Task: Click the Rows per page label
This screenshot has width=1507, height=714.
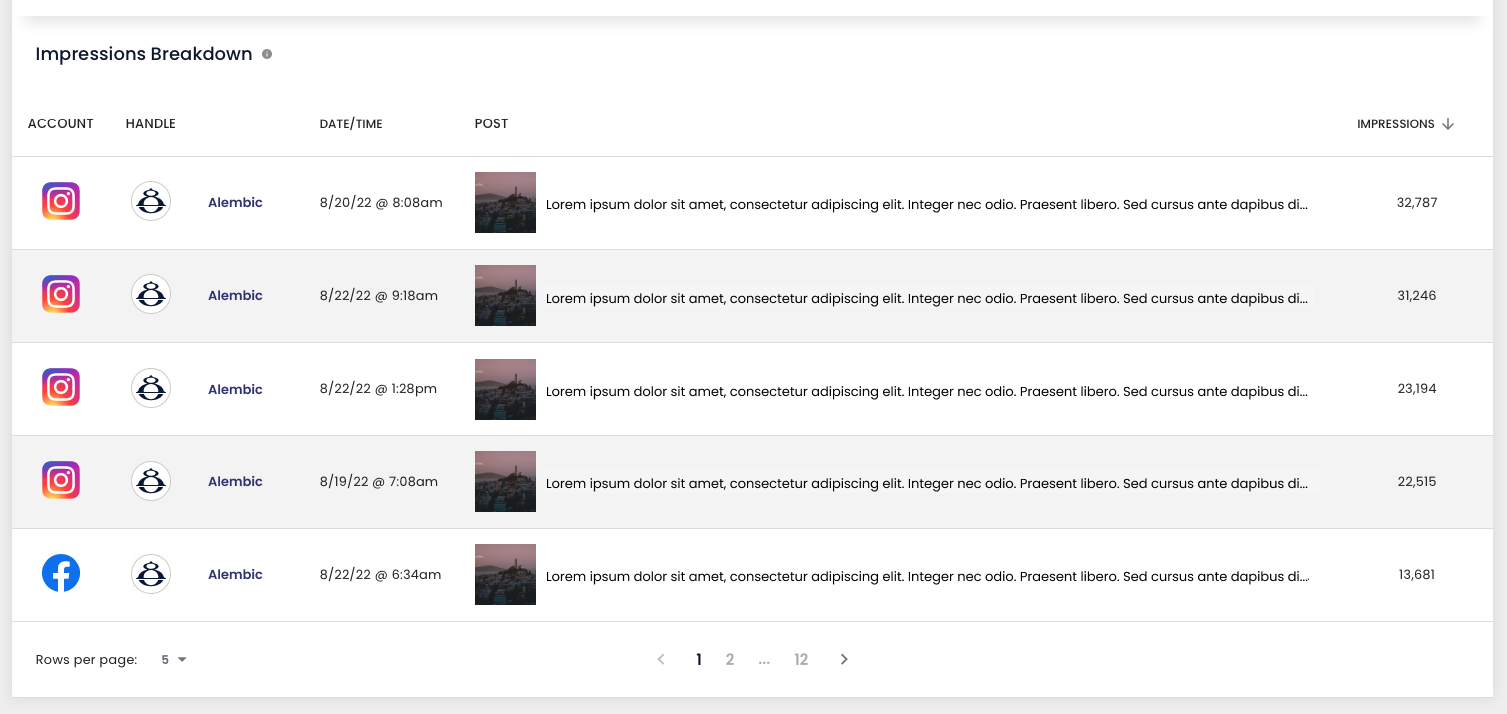Action: [x=86, y=660]
